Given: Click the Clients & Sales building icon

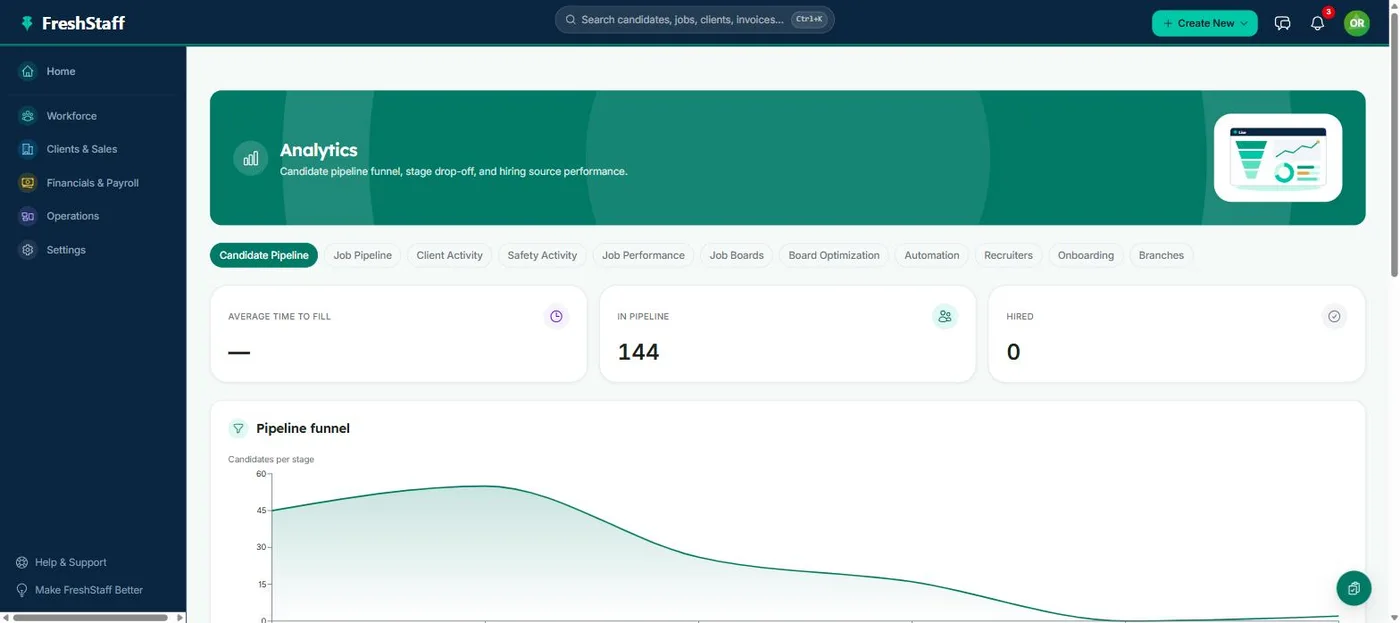Looking at the screenshot, I should pyautogui.click(x=28, y=149).
